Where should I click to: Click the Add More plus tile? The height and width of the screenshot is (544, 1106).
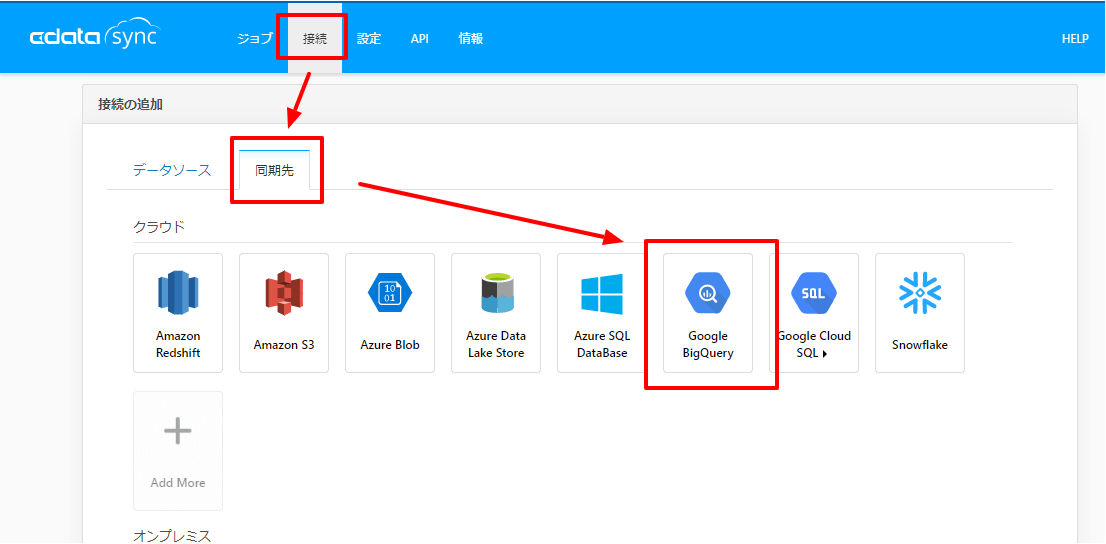(178, 451)
